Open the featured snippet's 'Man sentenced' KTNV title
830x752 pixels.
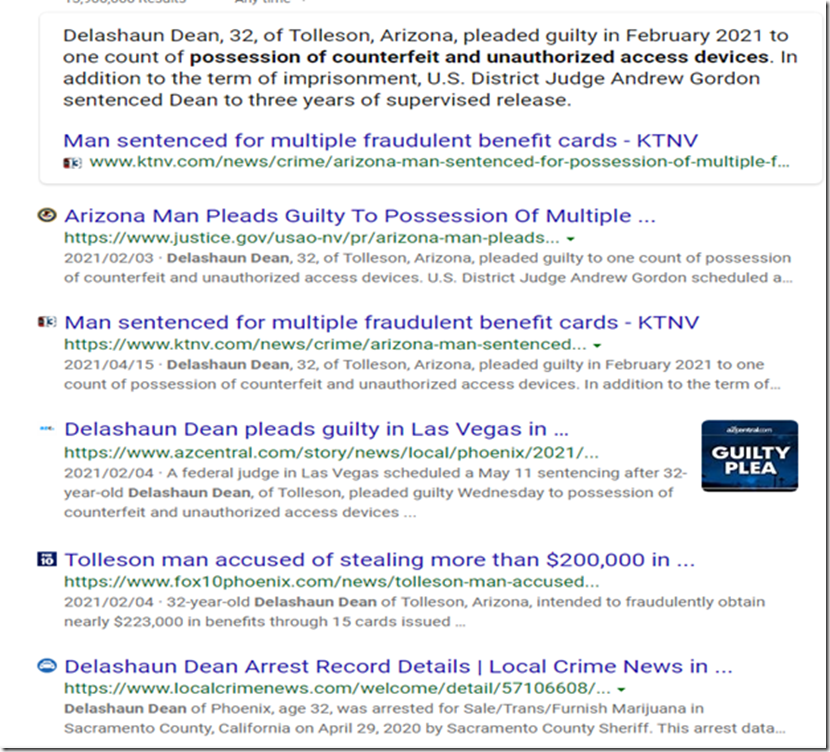click(380, 140)
